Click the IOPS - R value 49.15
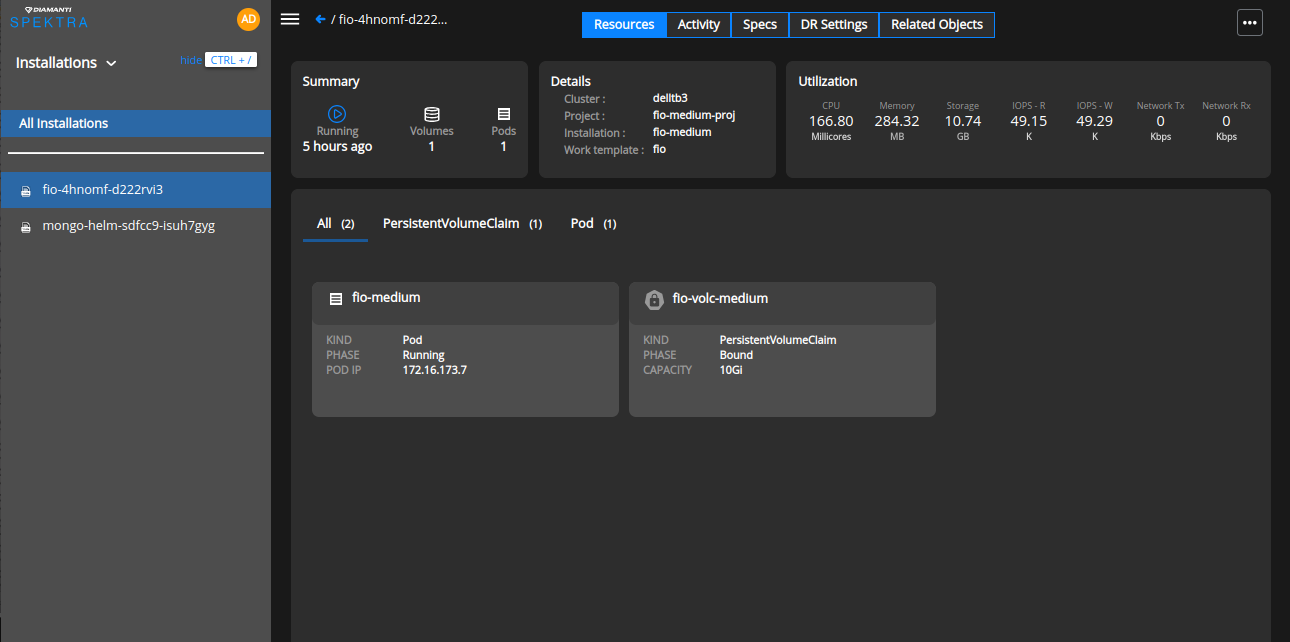The image size is (1290, 642). click(1029, 121)
